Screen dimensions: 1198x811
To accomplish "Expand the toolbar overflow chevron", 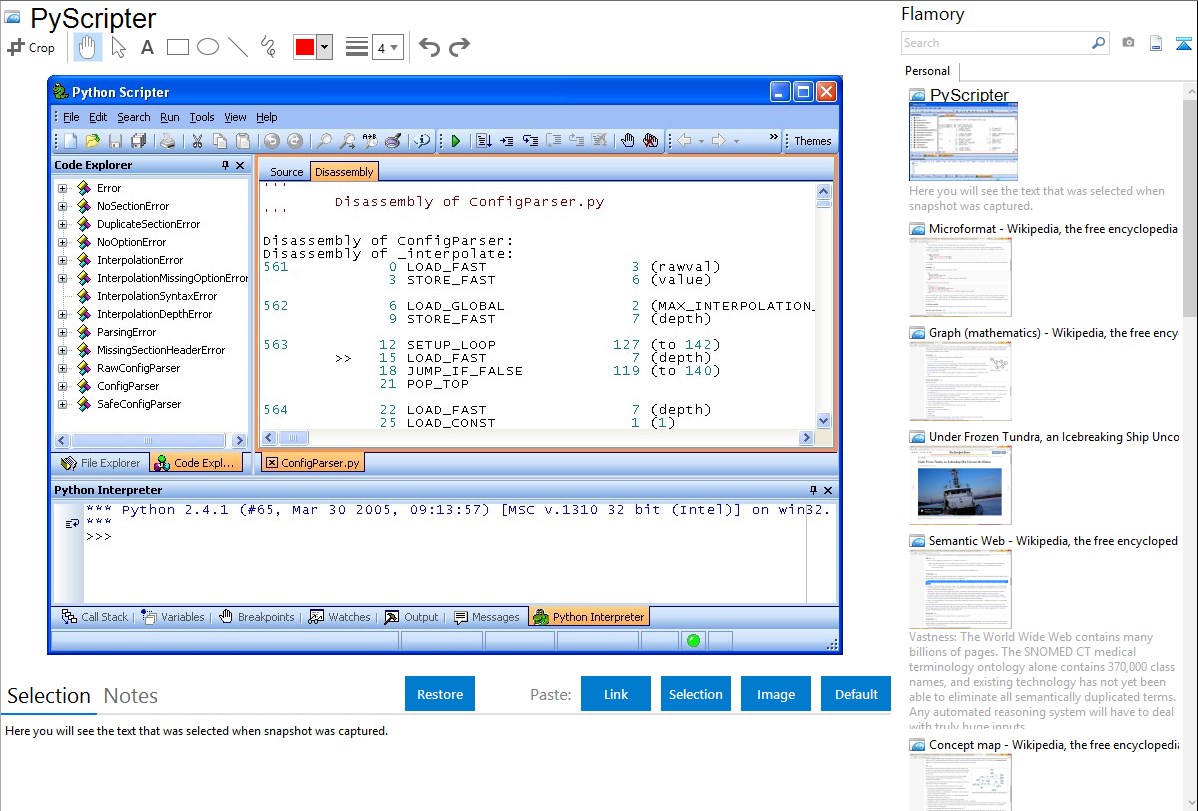I will 773,138.
